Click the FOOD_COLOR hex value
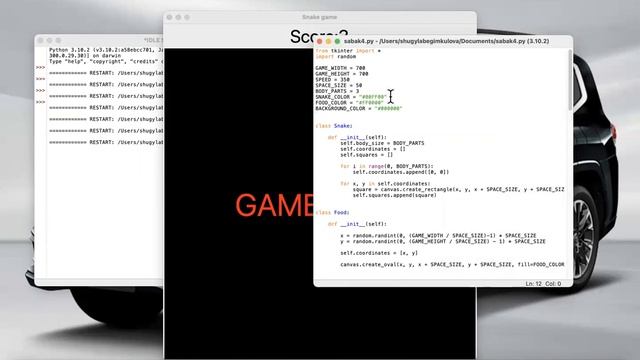 click(370, 103)
